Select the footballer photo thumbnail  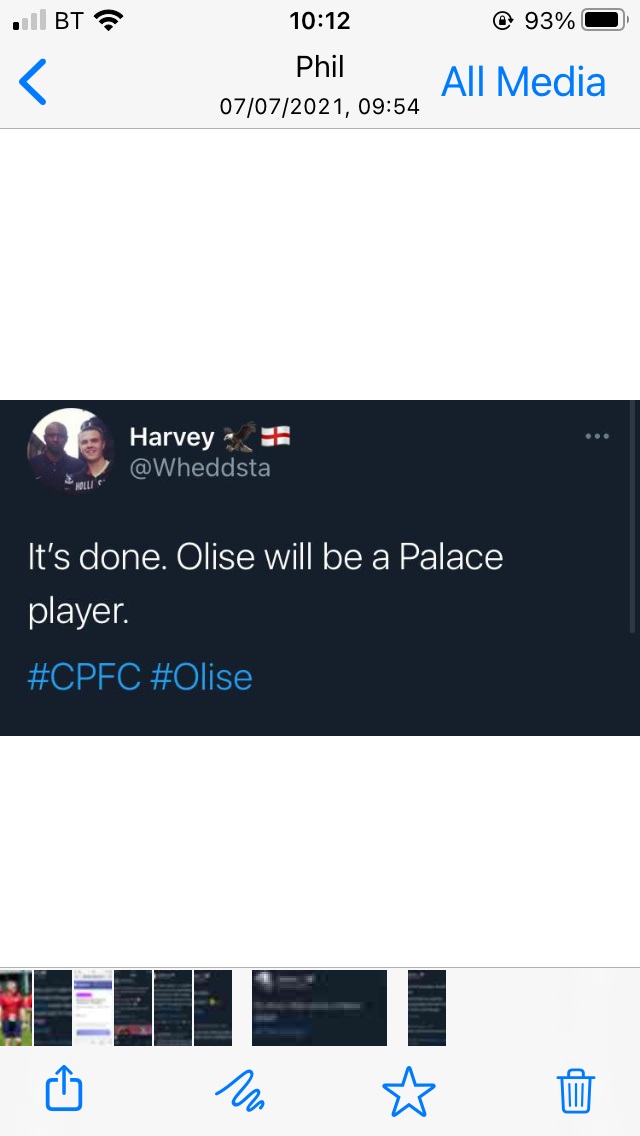15,1007
